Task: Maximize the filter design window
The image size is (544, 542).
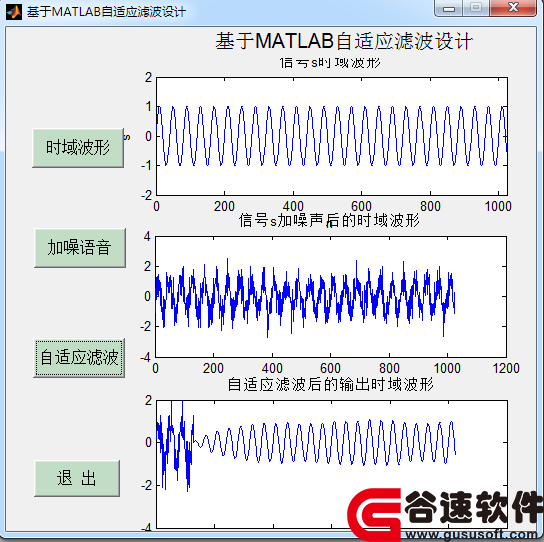Action: [x=476, y=8]
